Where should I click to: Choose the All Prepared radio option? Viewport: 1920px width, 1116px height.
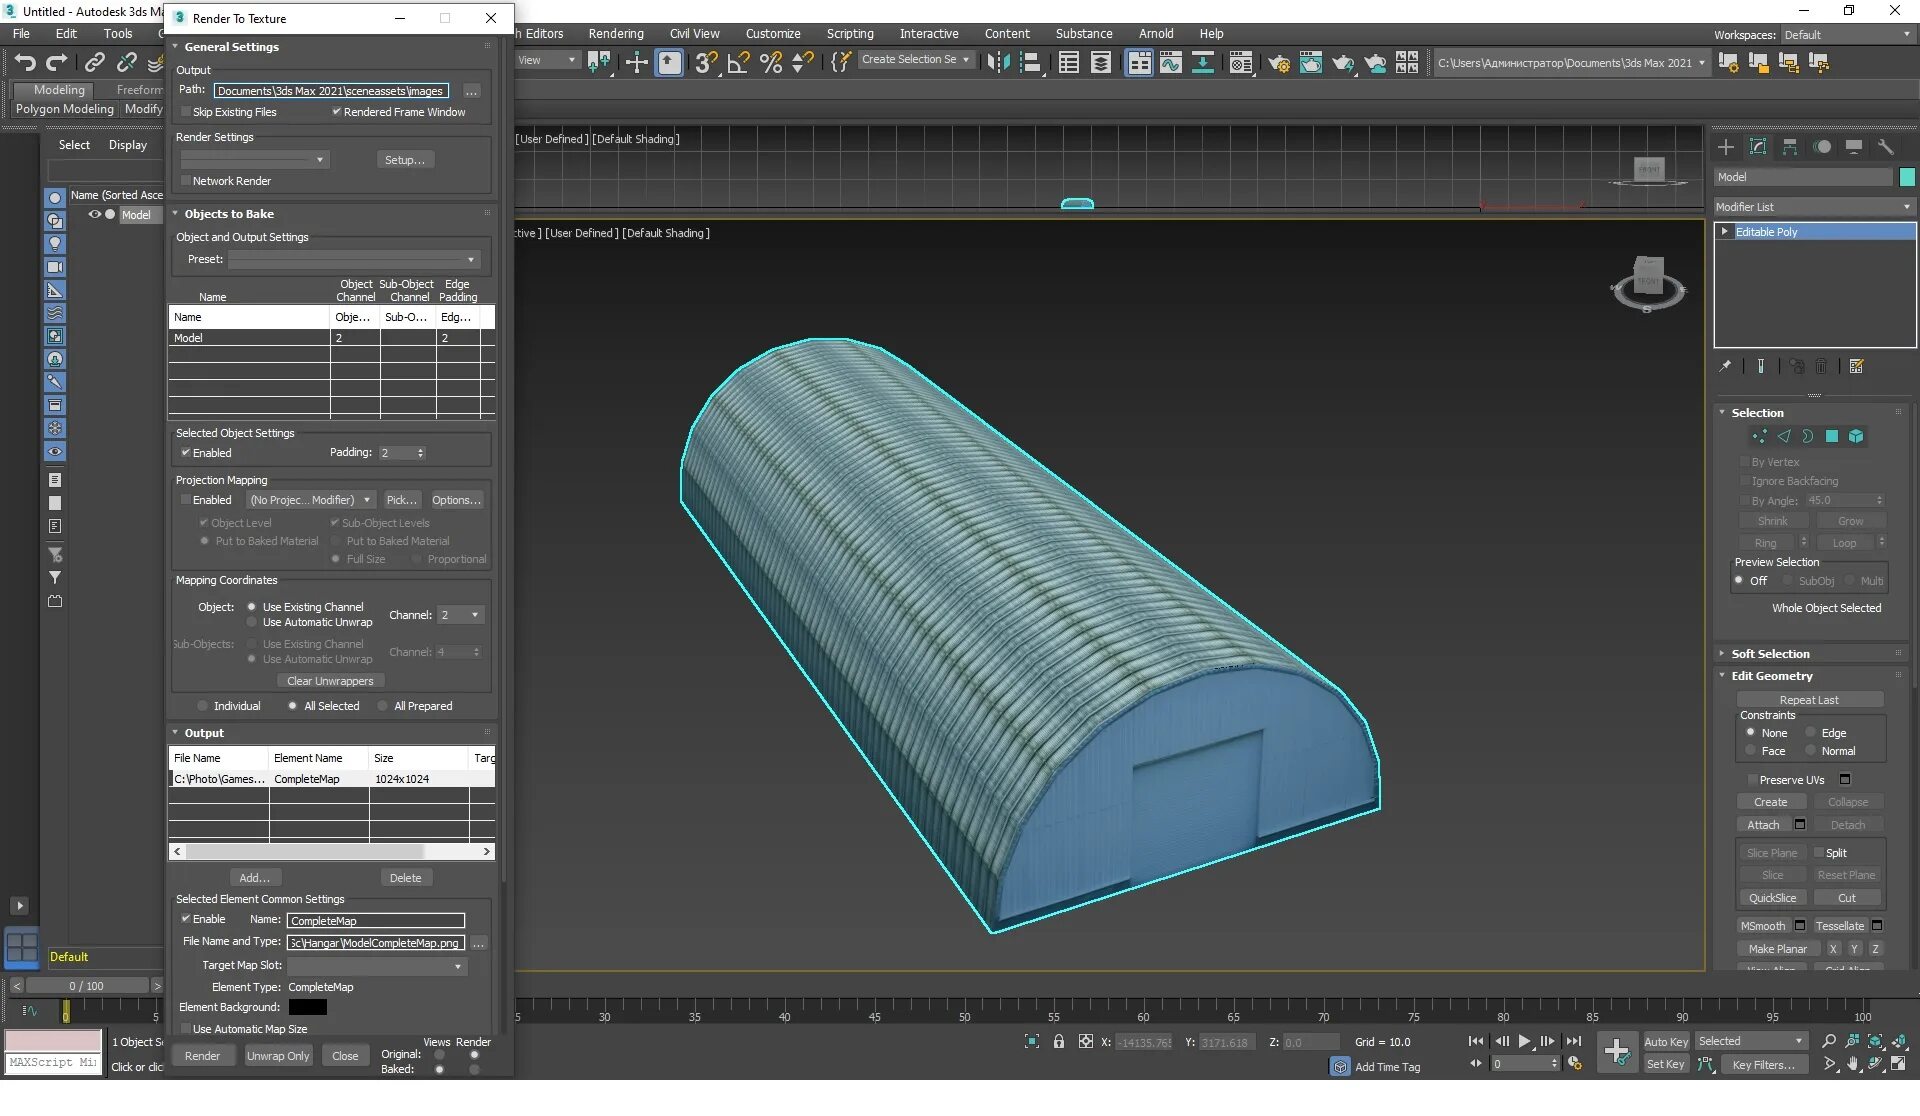tap(383, 706)
